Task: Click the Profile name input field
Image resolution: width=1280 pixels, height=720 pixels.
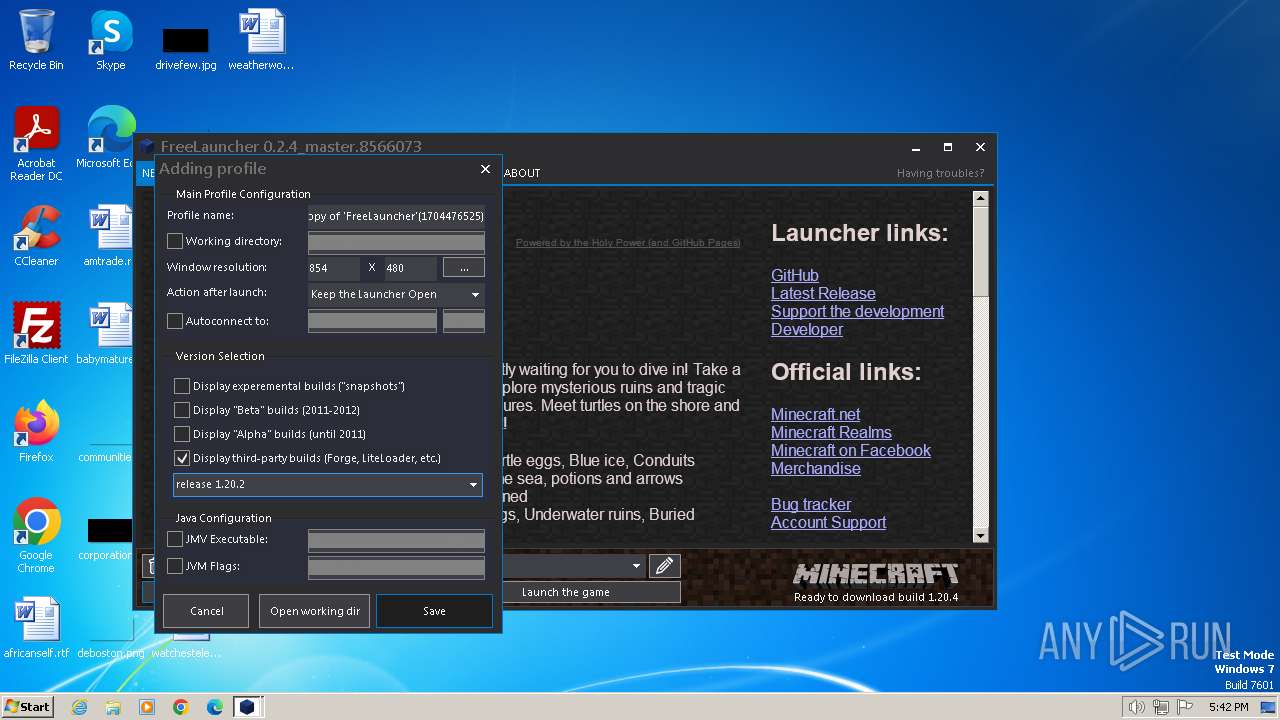Action: [396, 215]
